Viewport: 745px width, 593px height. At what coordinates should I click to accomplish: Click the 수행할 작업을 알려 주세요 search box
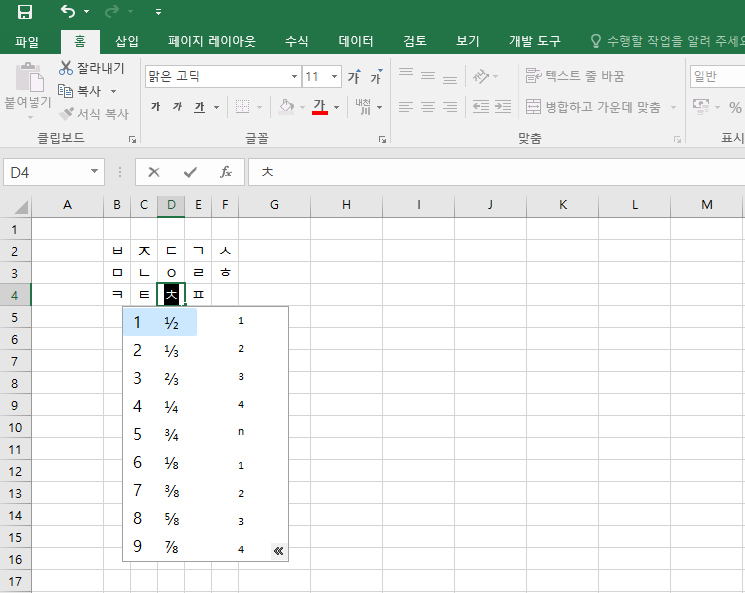coord(669,41)
